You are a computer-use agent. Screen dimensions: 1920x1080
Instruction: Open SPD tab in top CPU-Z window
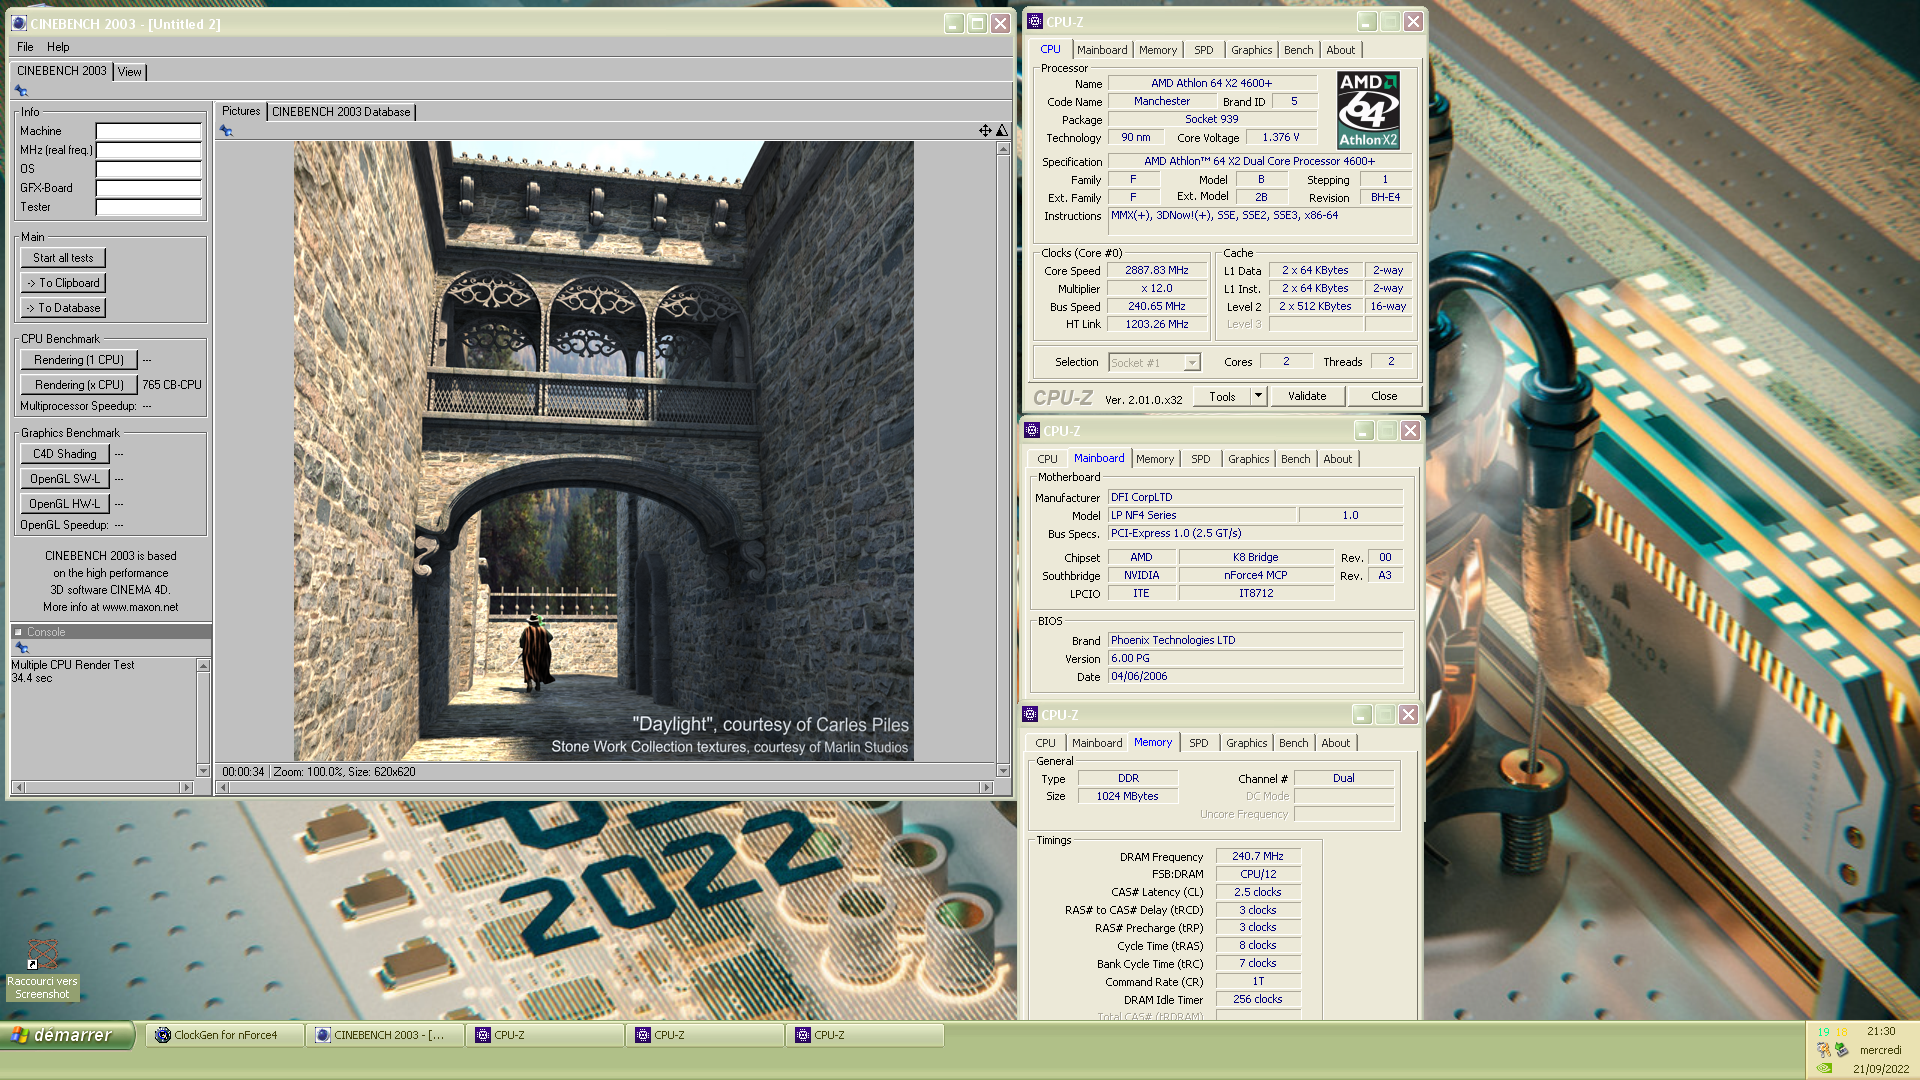pos(1204,50)
